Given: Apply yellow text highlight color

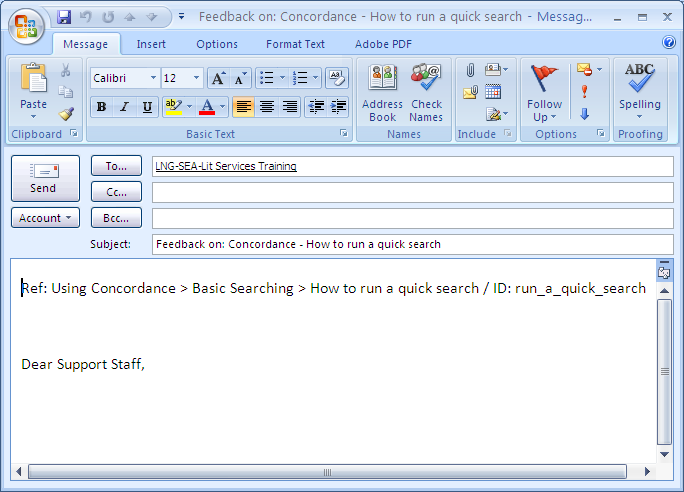Looking at the screenshot, I should coord(174,106).
